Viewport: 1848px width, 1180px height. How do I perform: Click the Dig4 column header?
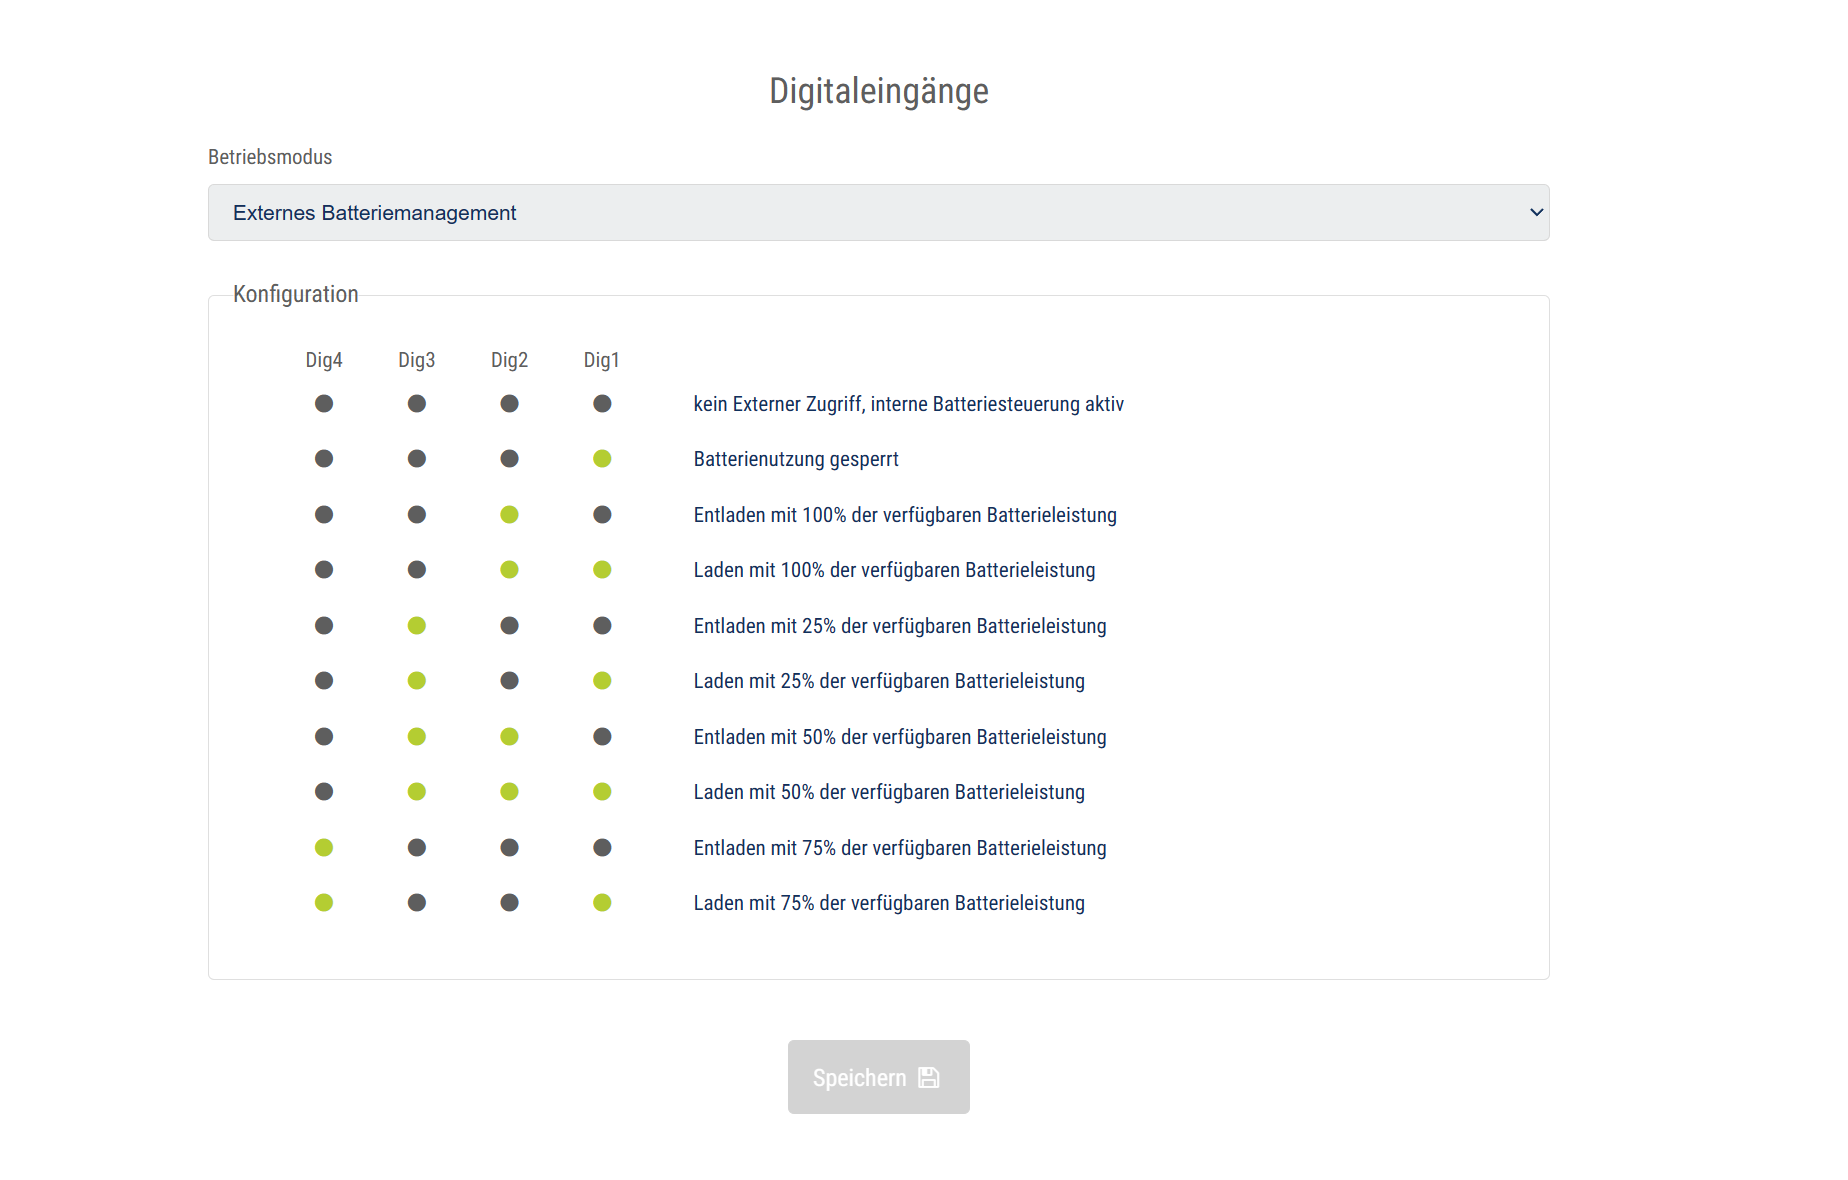[324, 360]
